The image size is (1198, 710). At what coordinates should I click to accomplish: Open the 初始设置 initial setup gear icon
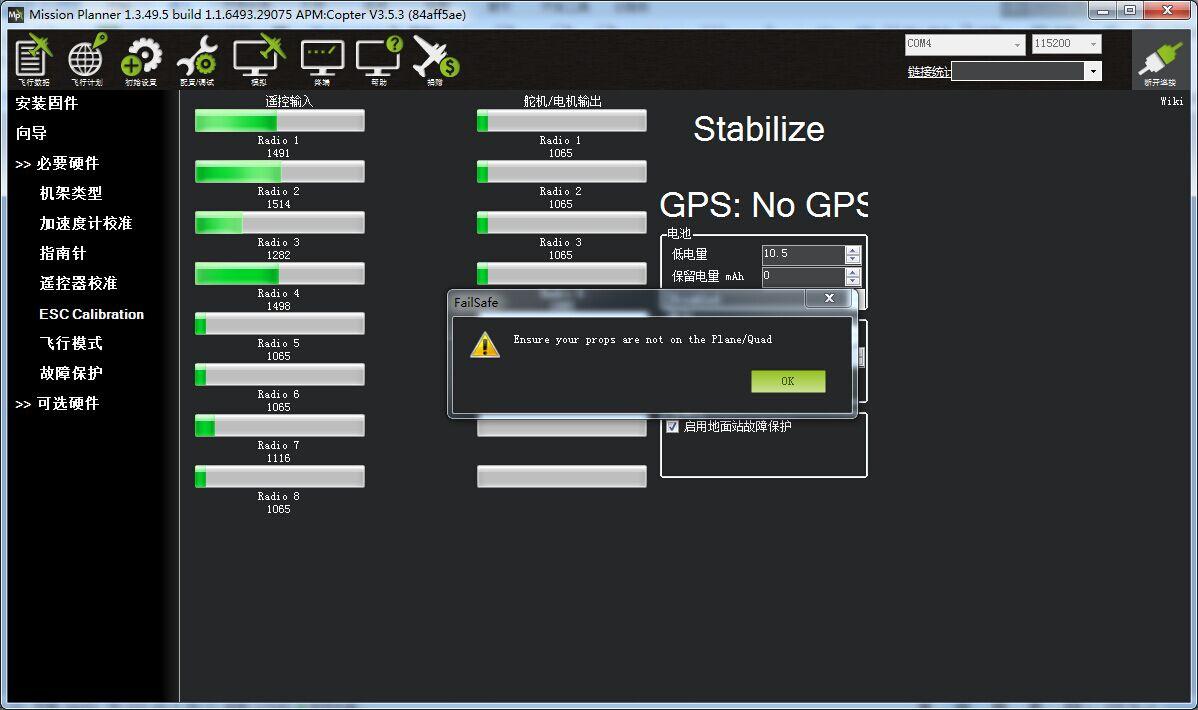(x=141, y=60)
